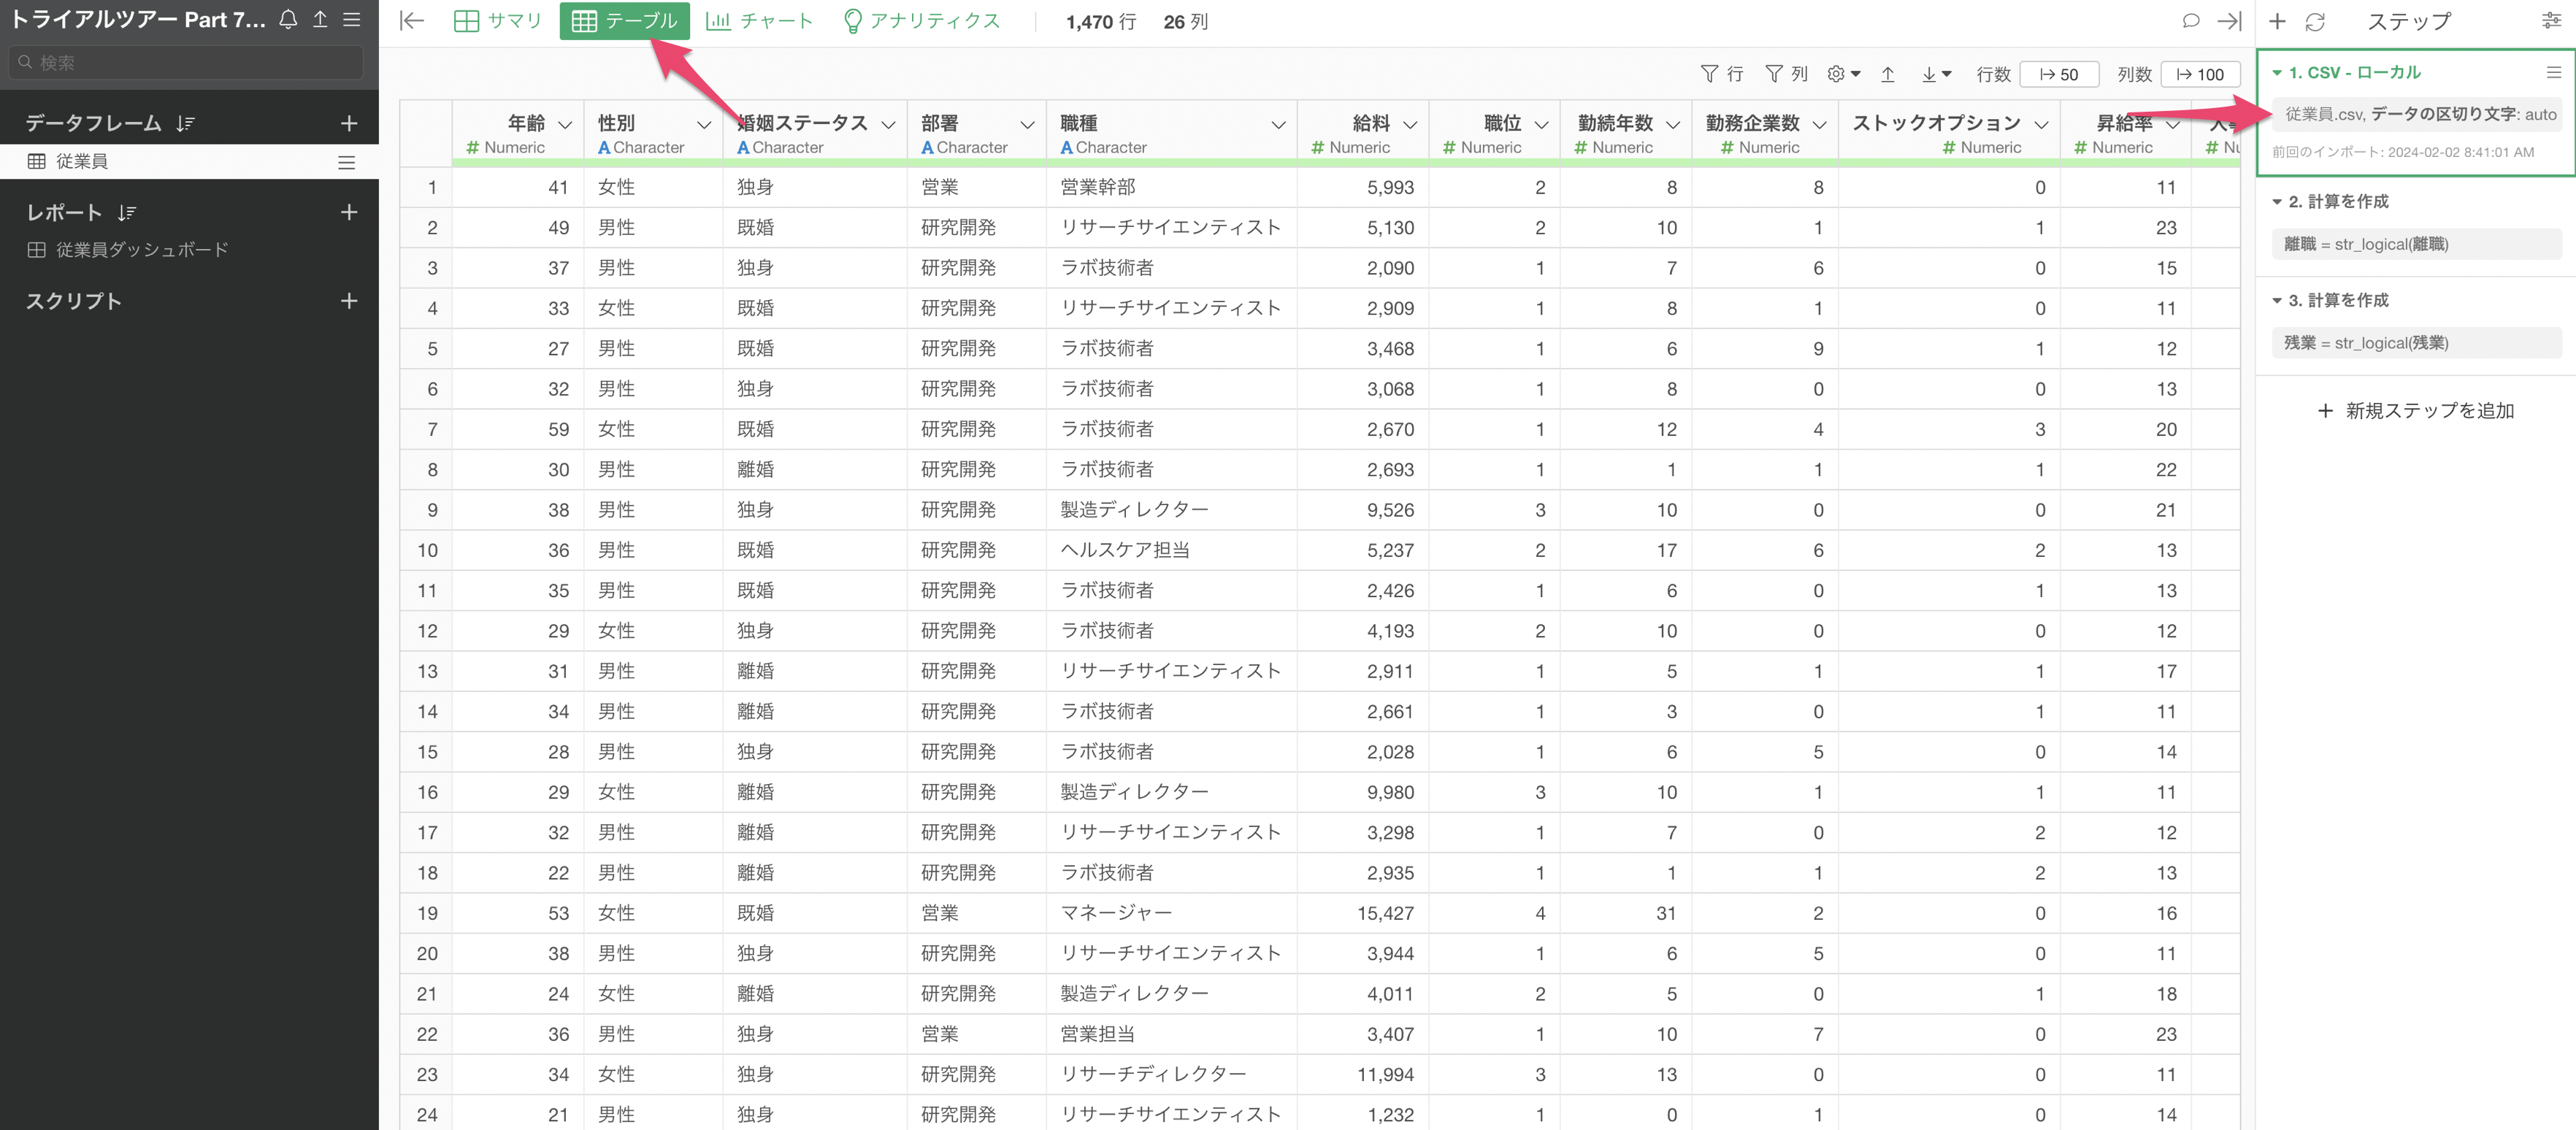This screenshot has height=1130, width=2576.
Task: Click the export upload arrow icon
Action: pyautogui.click(x=1888, y=74)
